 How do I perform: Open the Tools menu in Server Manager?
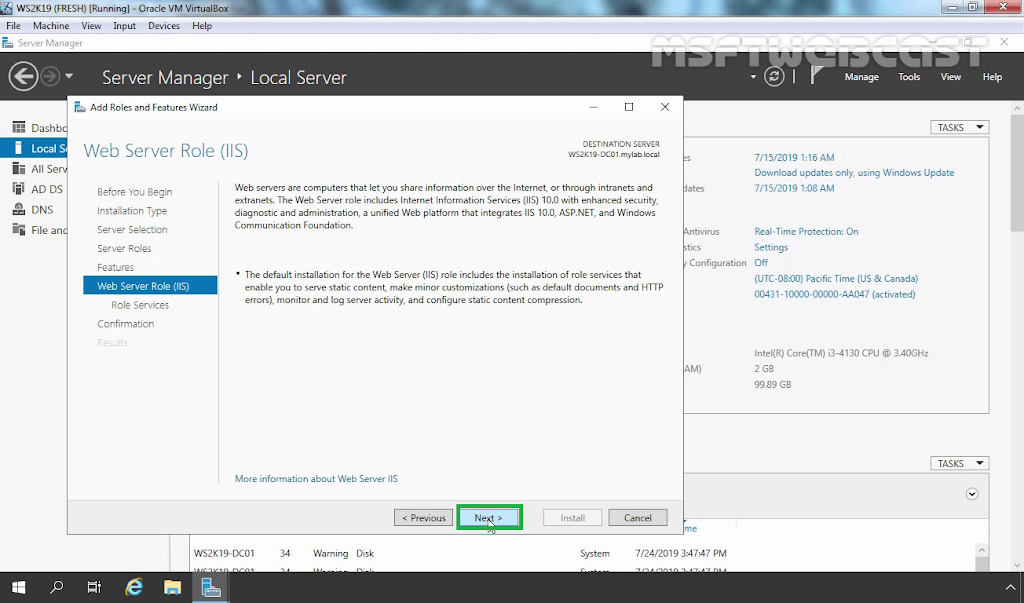point(909,76)
